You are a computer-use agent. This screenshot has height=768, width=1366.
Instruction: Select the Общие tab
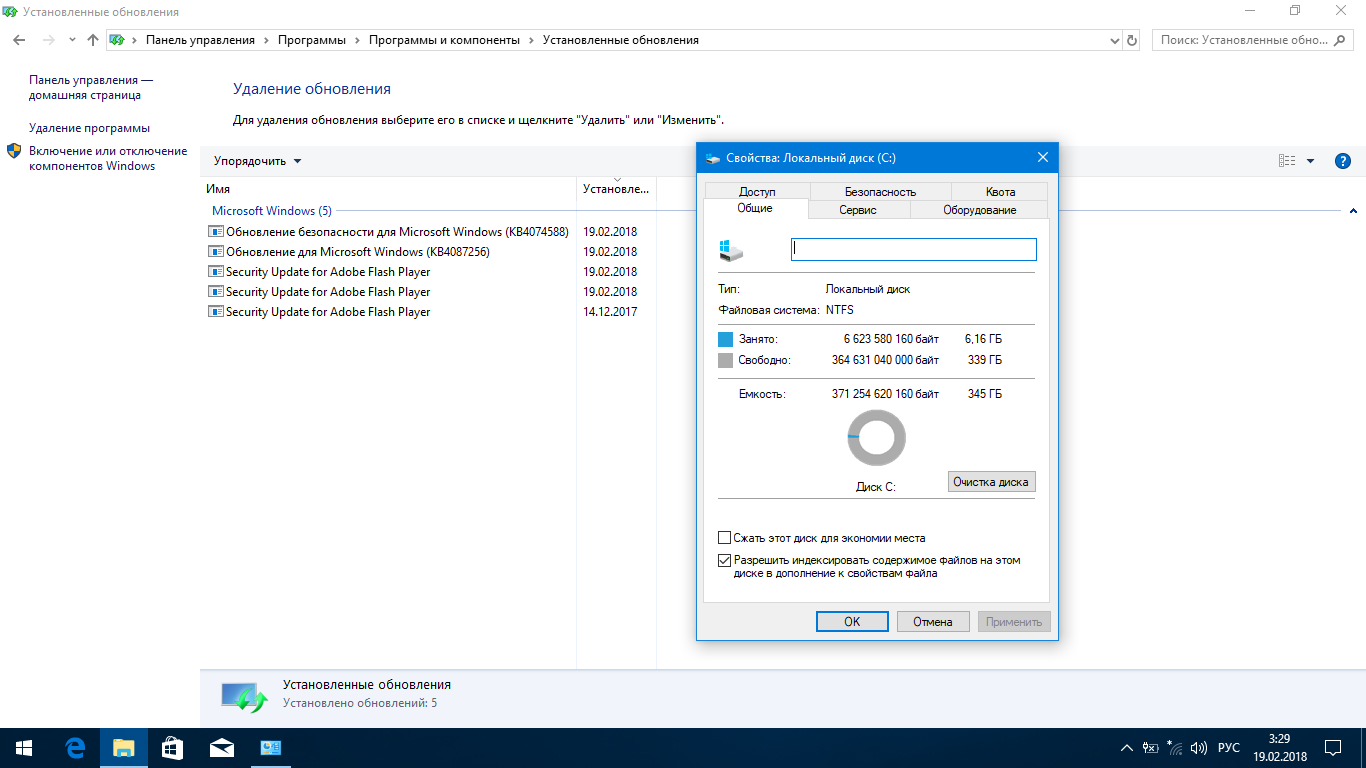[x=755, y=209]
